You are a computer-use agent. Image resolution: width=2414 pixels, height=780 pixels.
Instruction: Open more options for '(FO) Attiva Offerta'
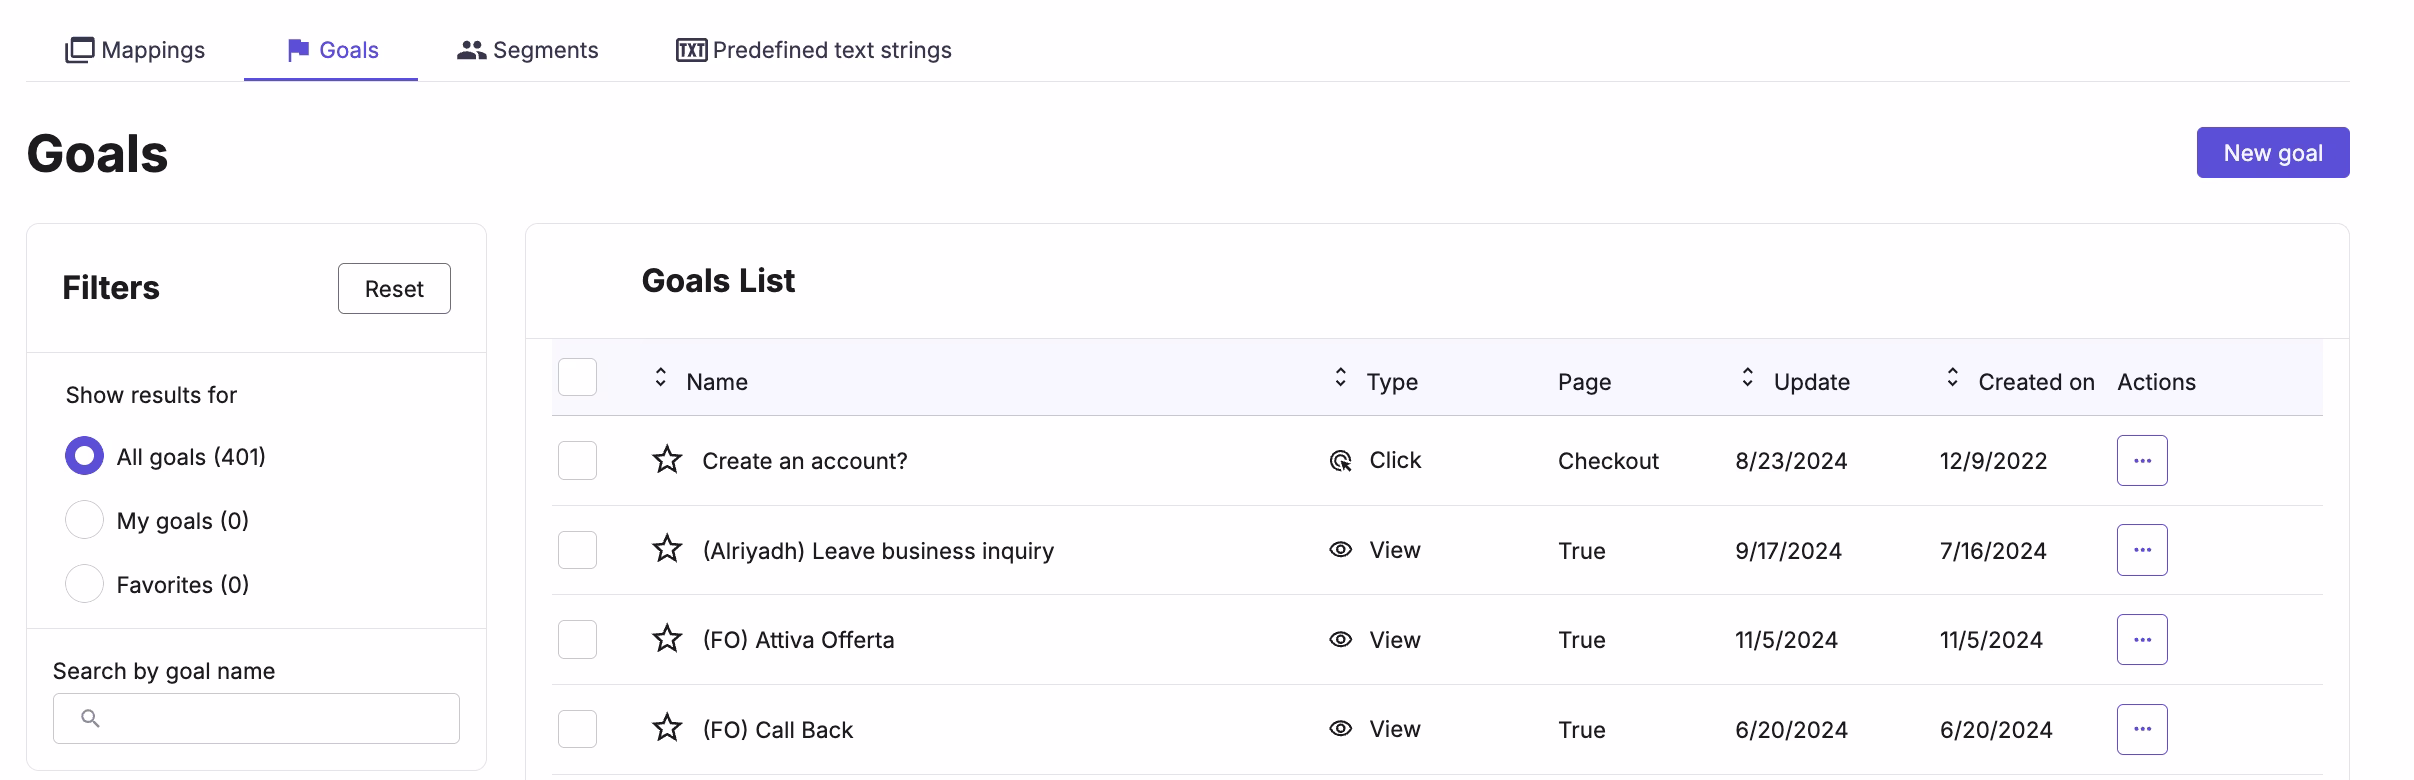pos(2141,639)
